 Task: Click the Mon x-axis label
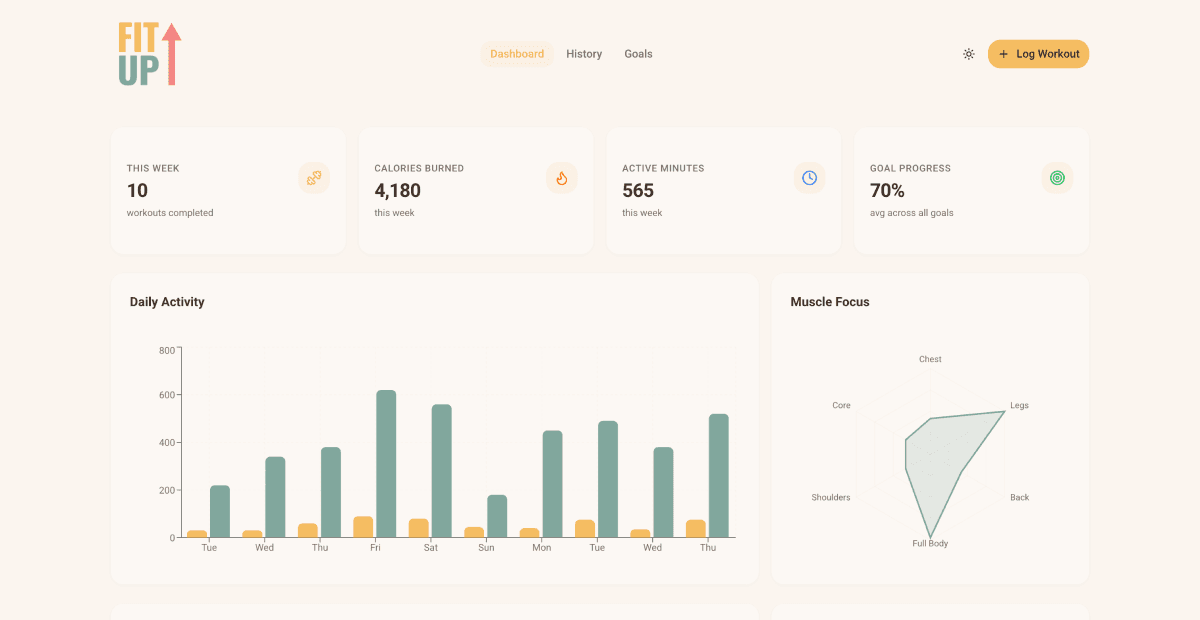tap(541, 548)
